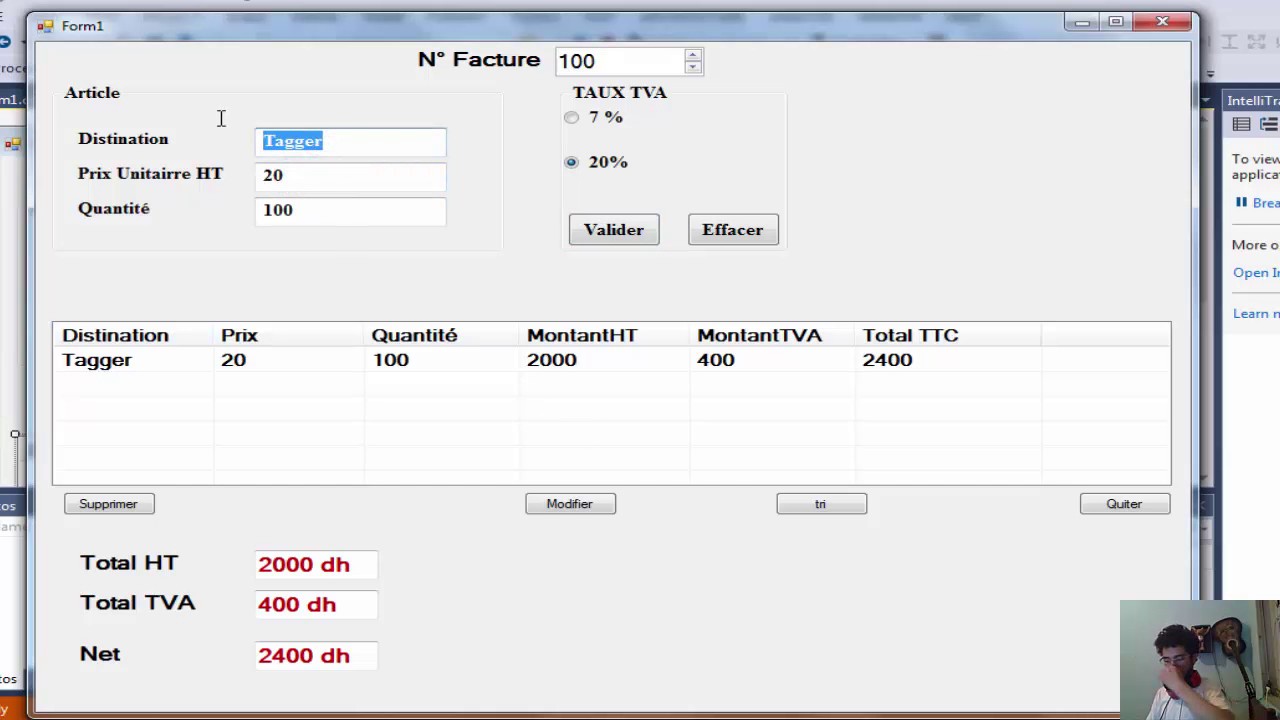Click the Prix column header
The image size is (1280, 720).
point(288,335)
